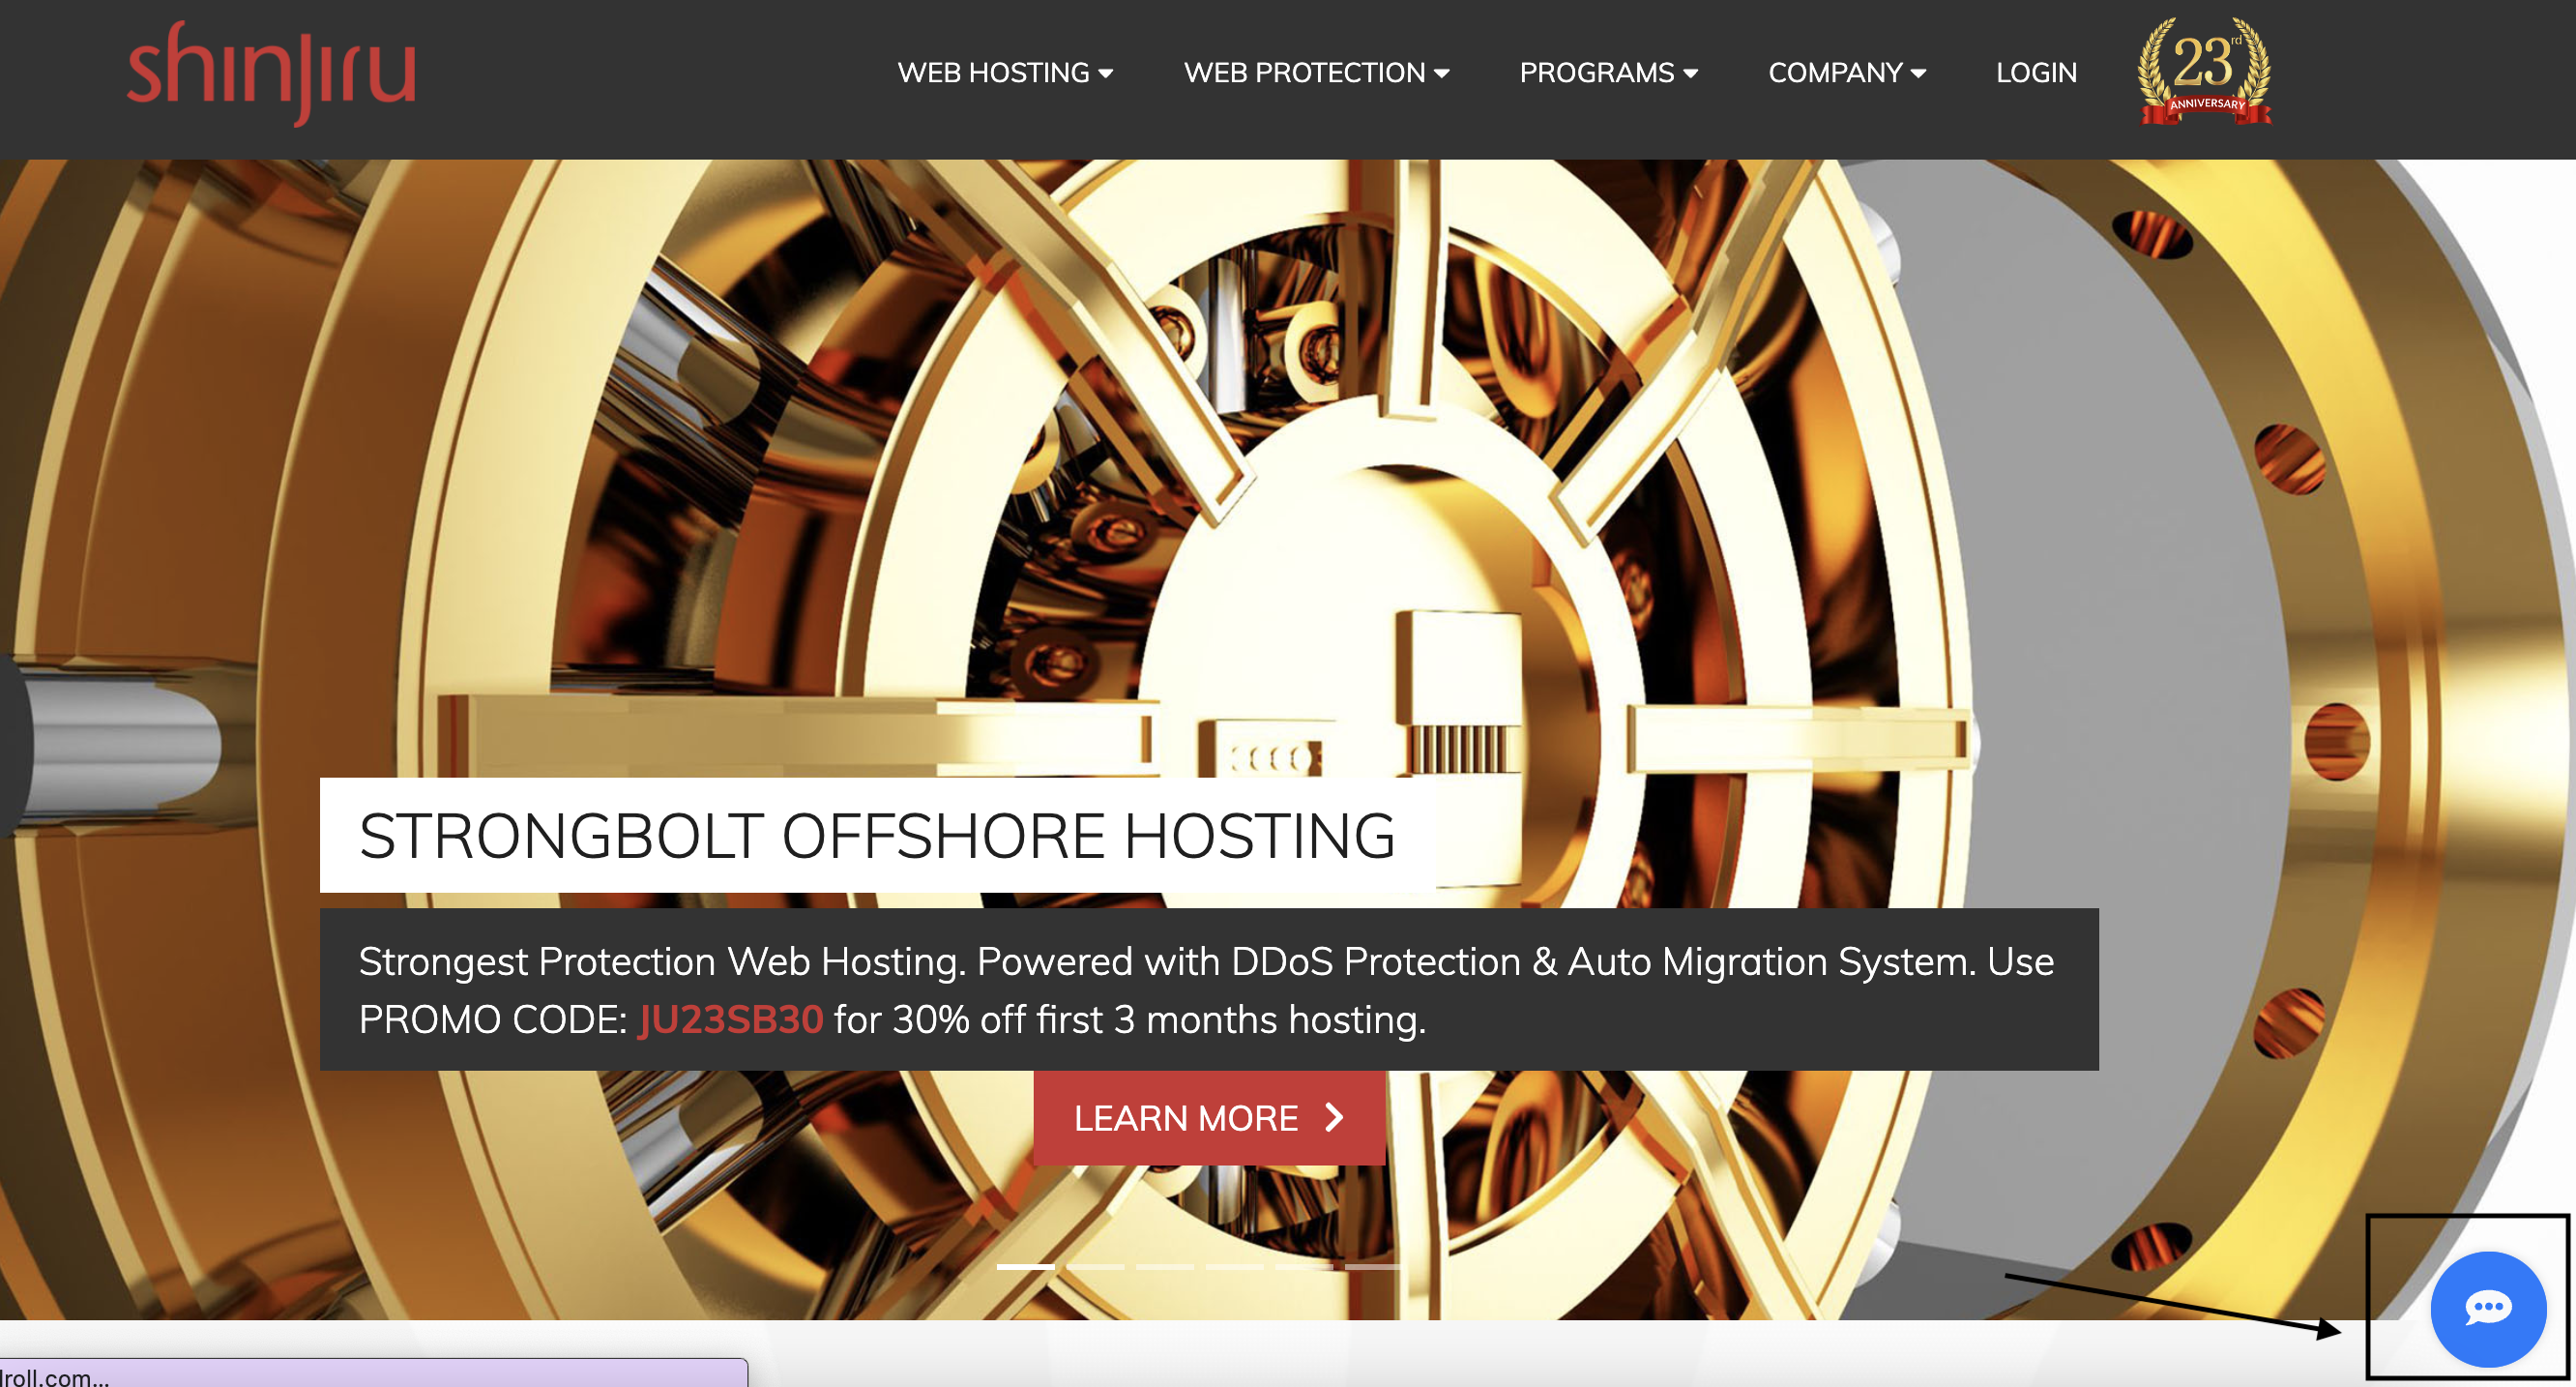
Task: Click the Strongest Protection Web Hosting description
Action: [x=1206, y=990]
